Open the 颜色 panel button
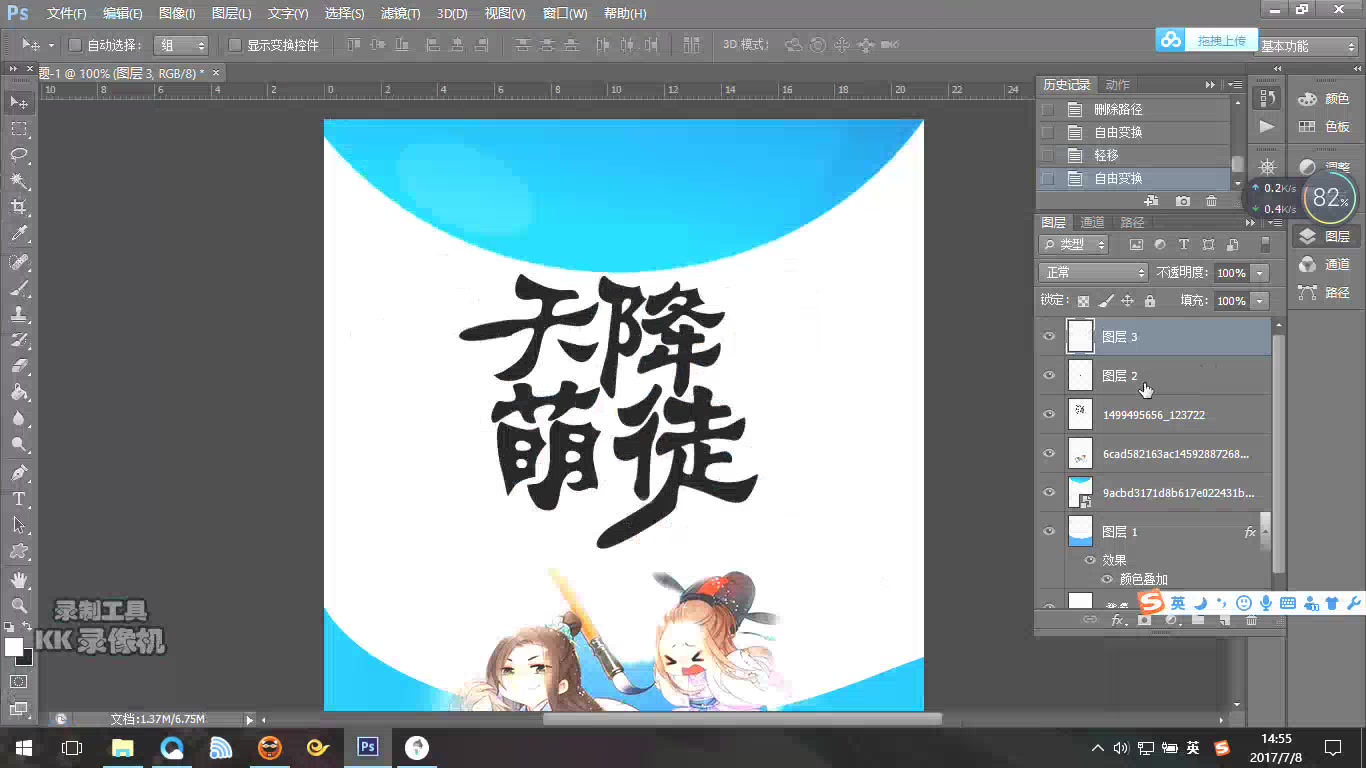Screen dimensions: 1366x768 point(1325,99)
